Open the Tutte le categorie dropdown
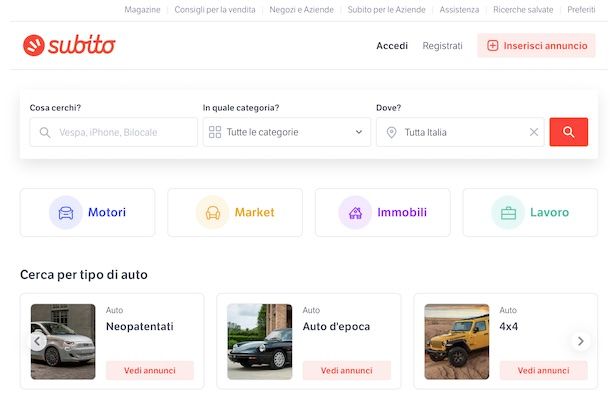Image resolution: width=610 pixels, height=411 pixels. pyautogui.click(x=287, y=132)
